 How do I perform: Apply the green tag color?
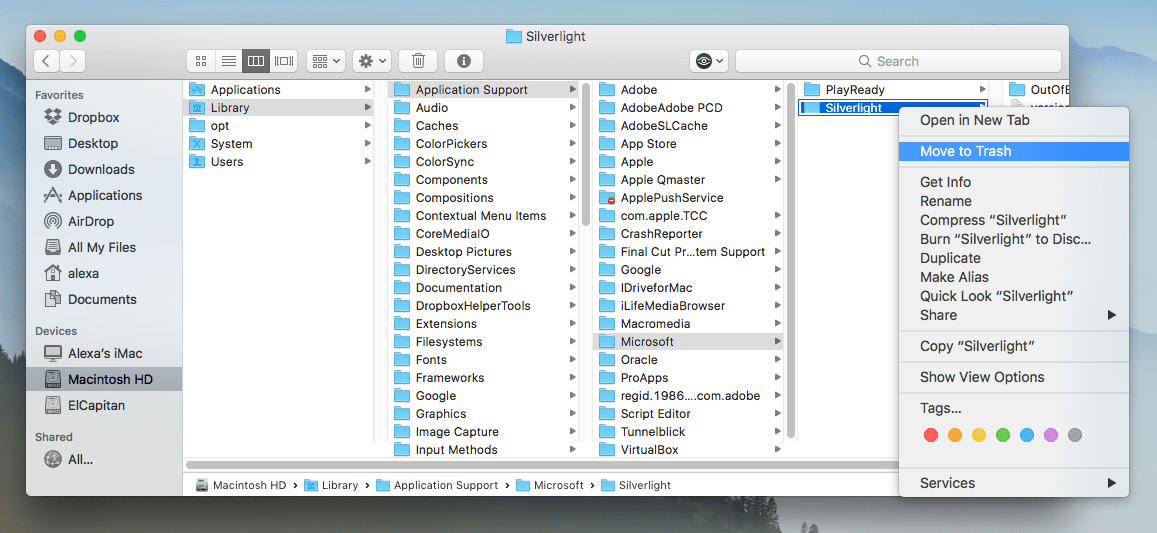[1003, 435]
